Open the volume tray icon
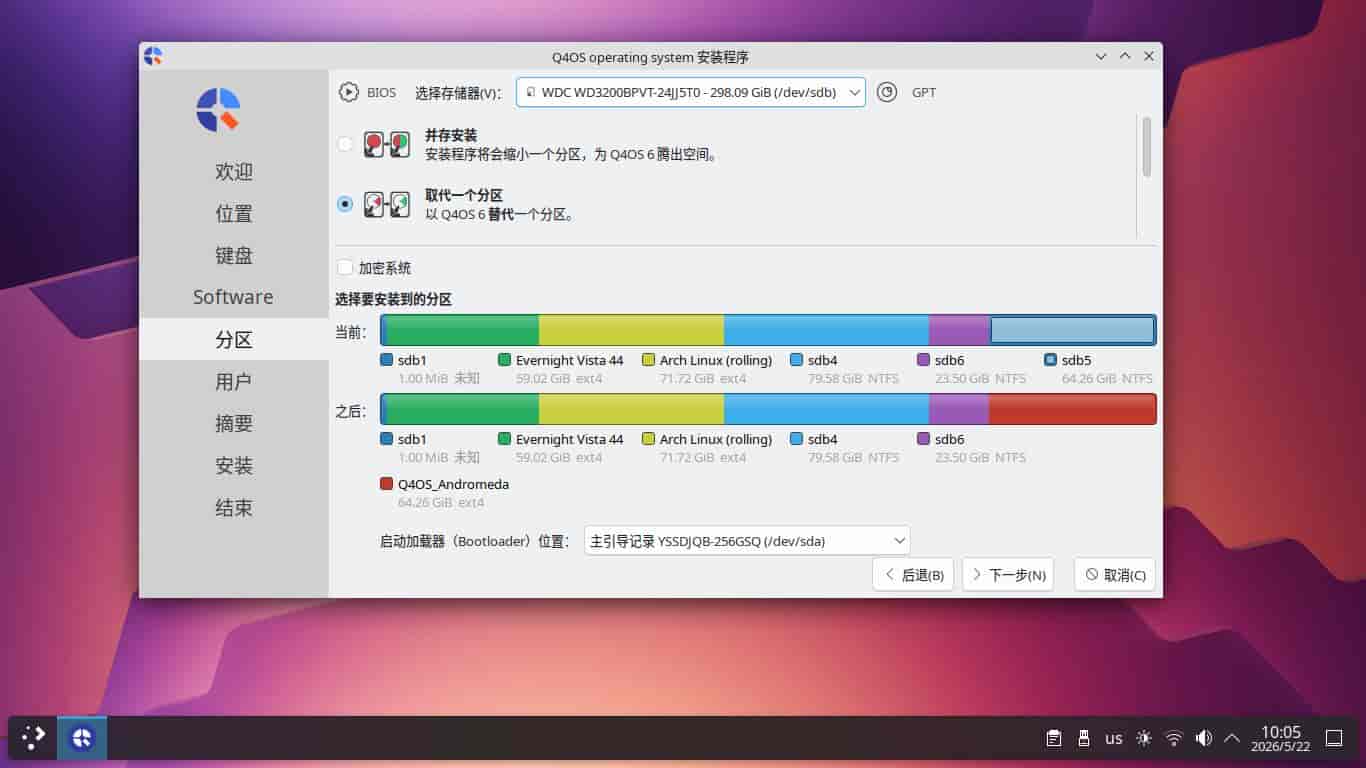Viewport: 1366px width, 768px height. 1204,738
